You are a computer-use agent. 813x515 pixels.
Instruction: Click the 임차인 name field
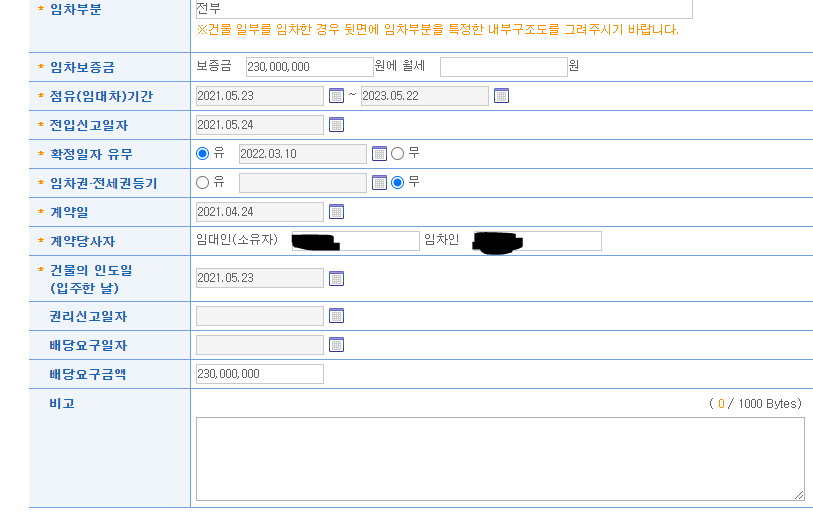click(x=535, y=241)
